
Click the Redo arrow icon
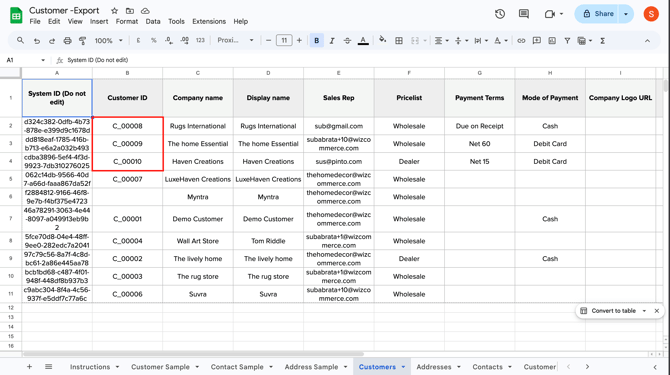52,41
